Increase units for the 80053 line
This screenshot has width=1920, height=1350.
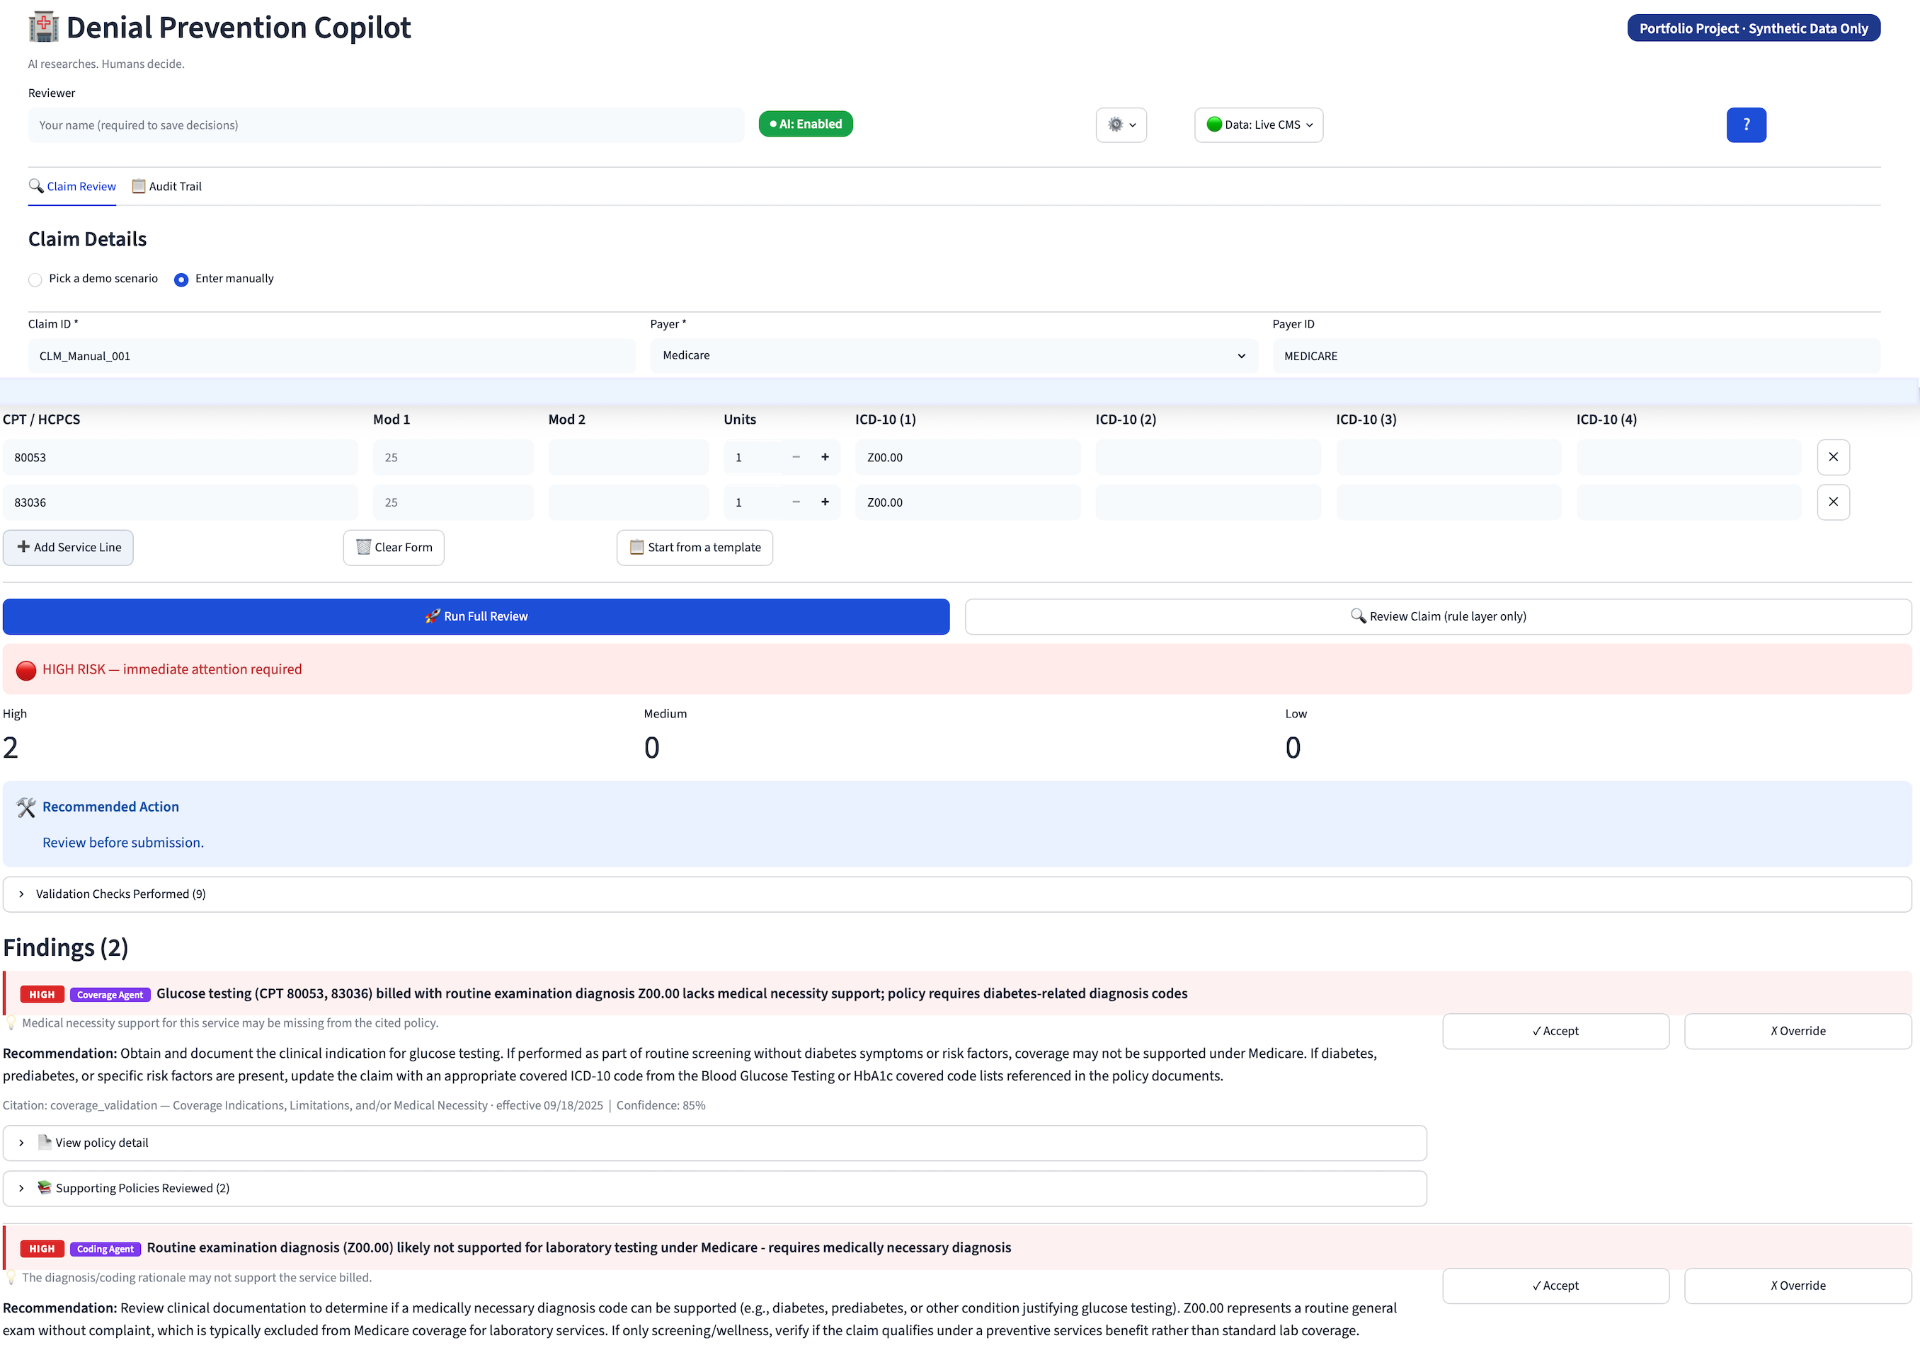coord(825,457)
